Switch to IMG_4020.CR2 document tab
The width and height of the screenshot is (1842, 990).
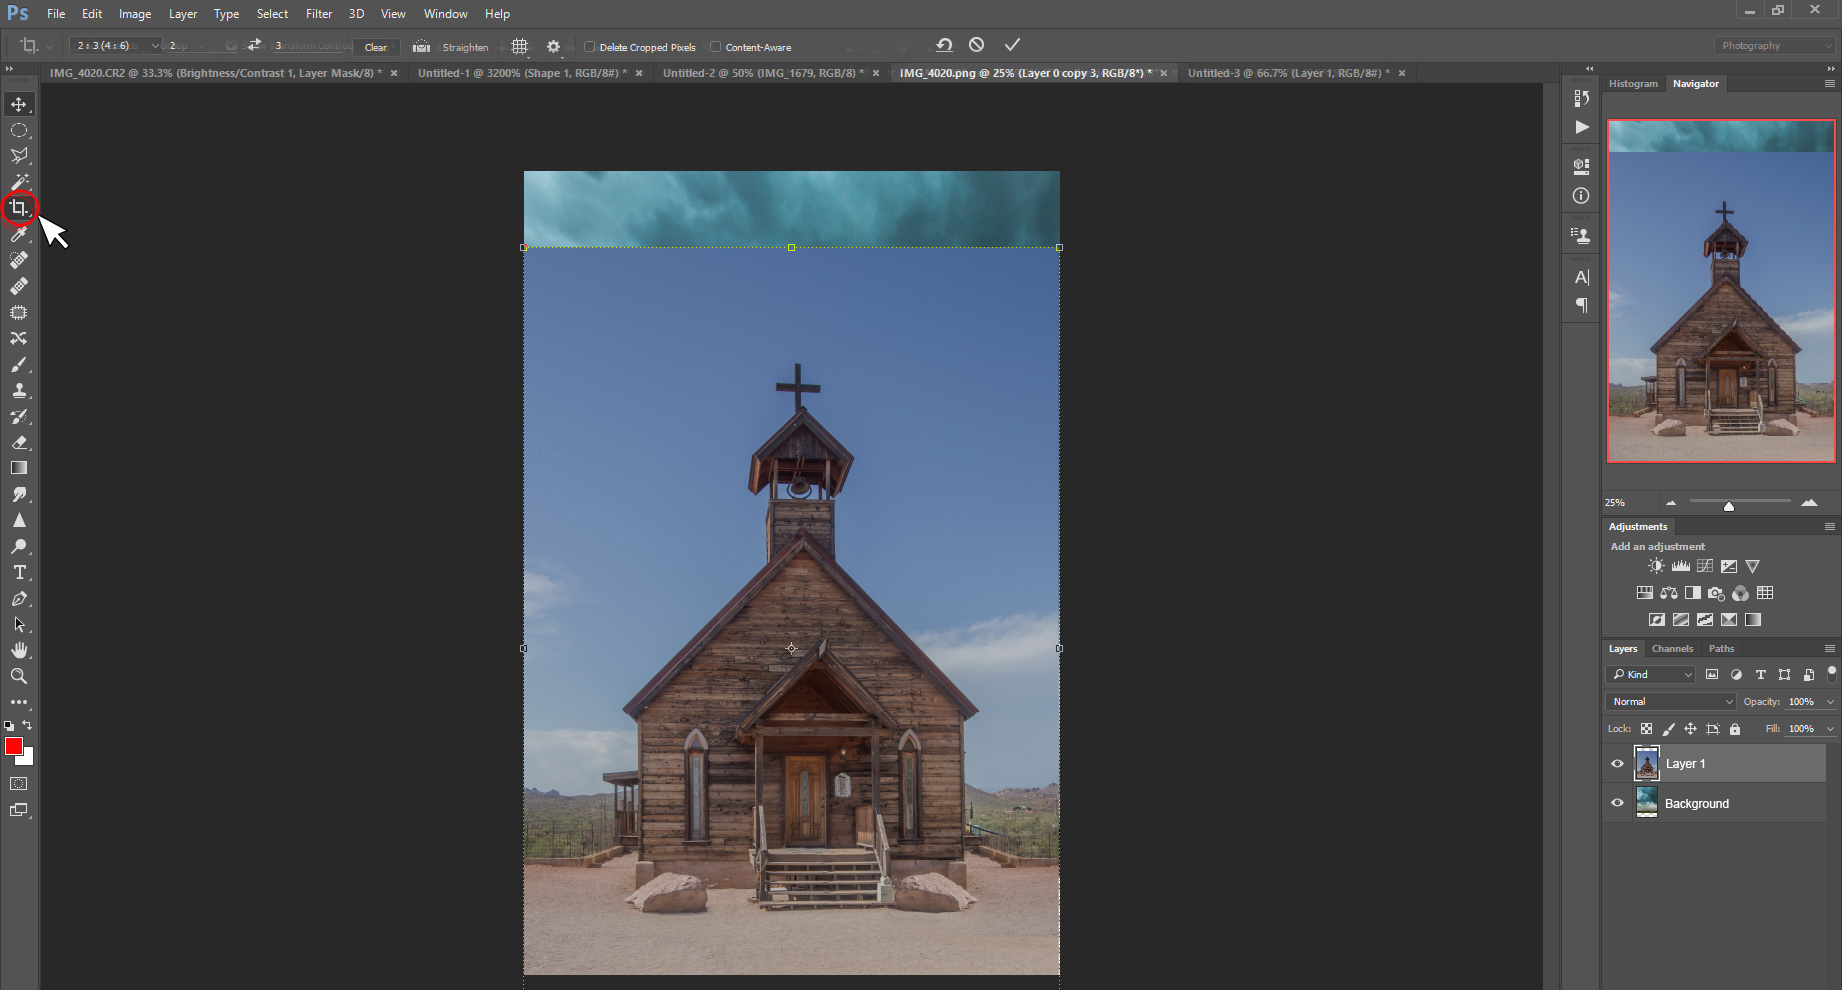[215, 73]
